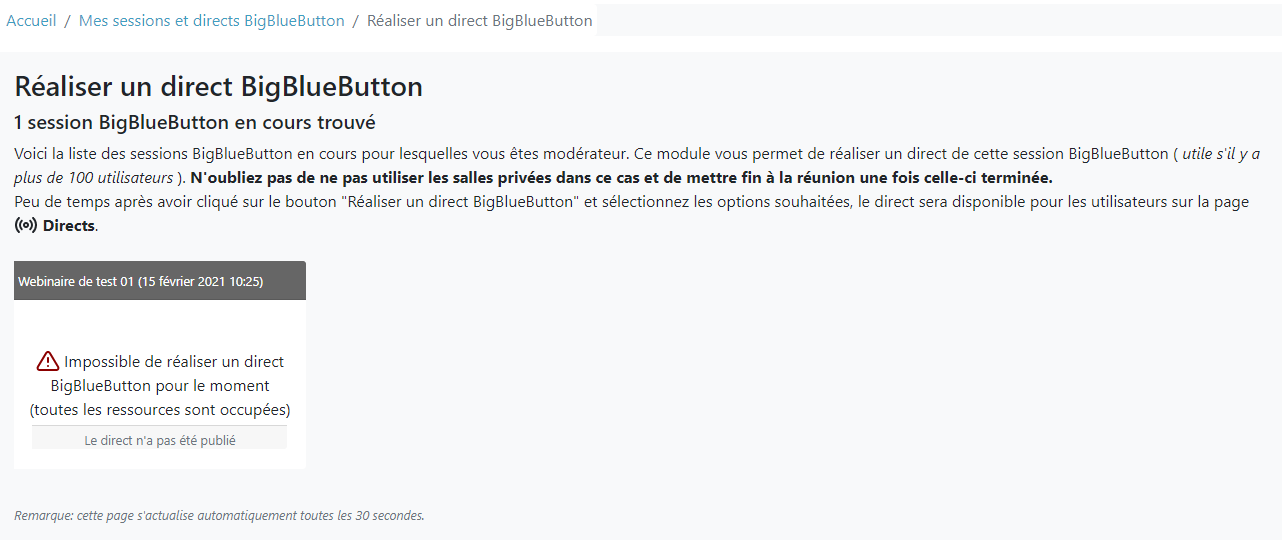Click the slash separator after Accueil
Viewport: 1282px width, 545px height.
(x=67, y=20)
